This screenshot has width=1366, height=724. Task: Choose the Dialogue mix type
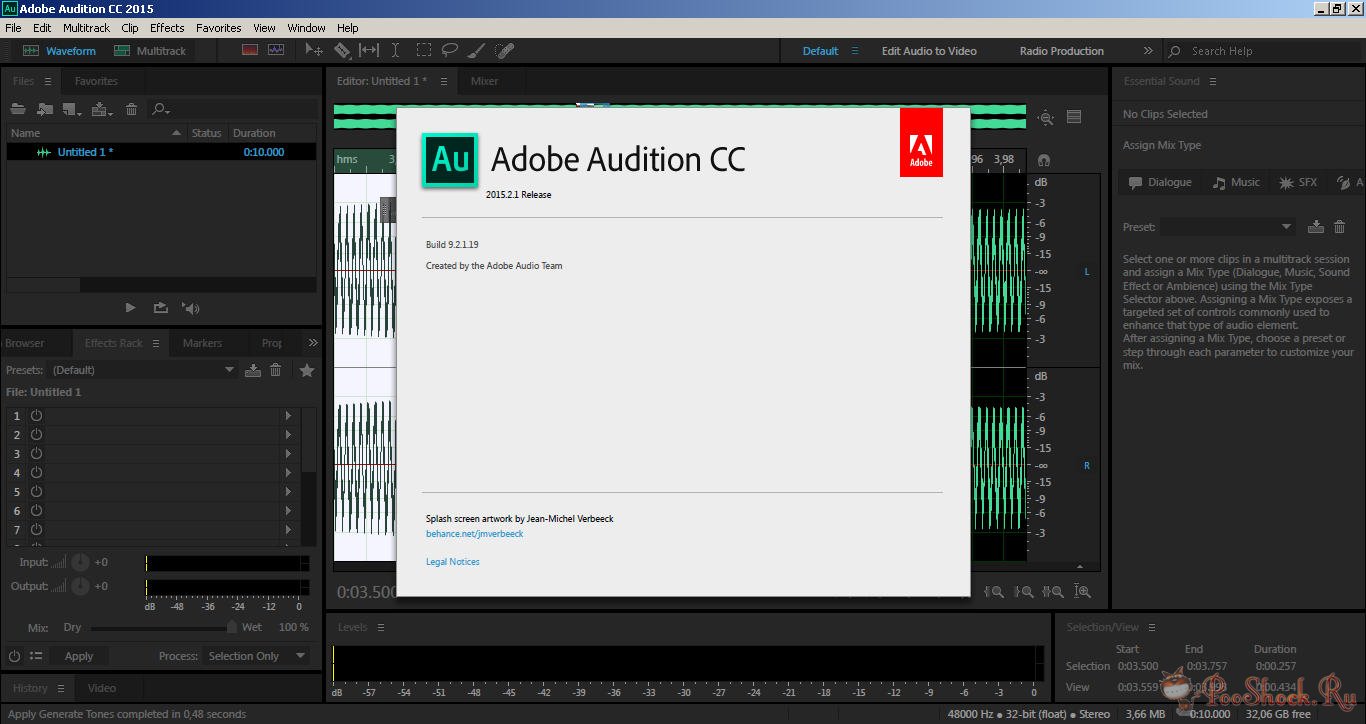point(1160,182)
